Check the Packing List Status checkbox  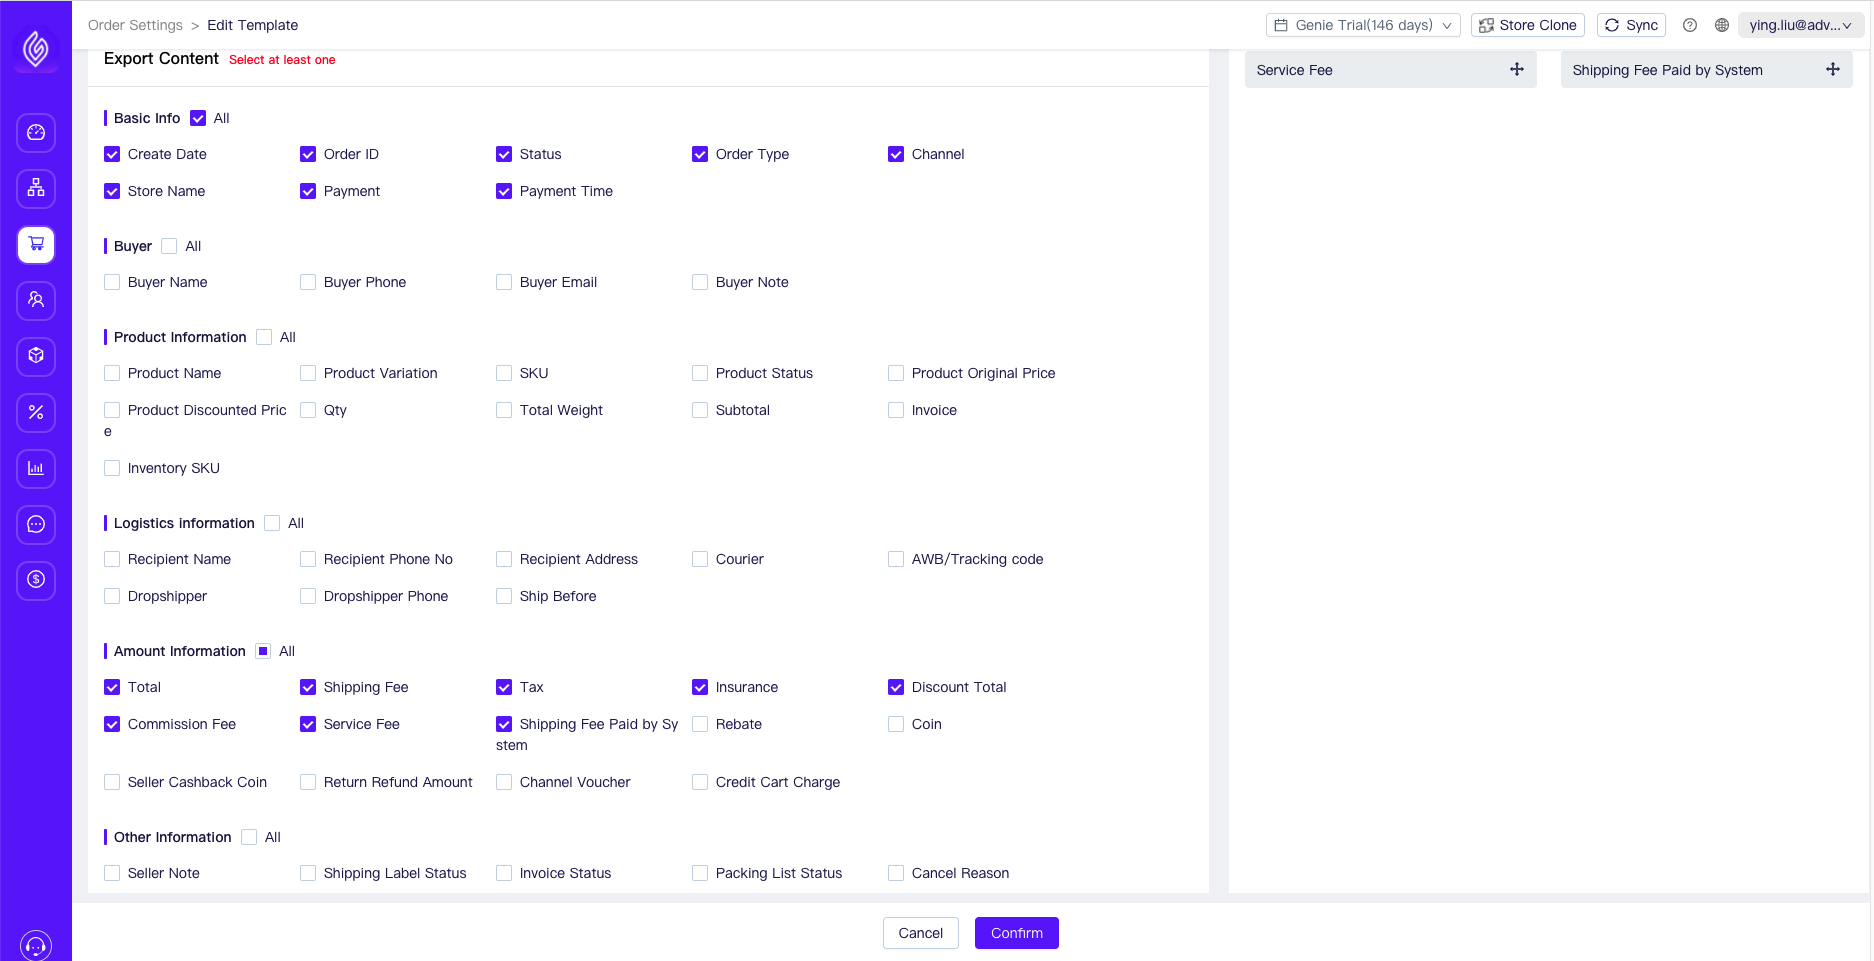[700, 873]
